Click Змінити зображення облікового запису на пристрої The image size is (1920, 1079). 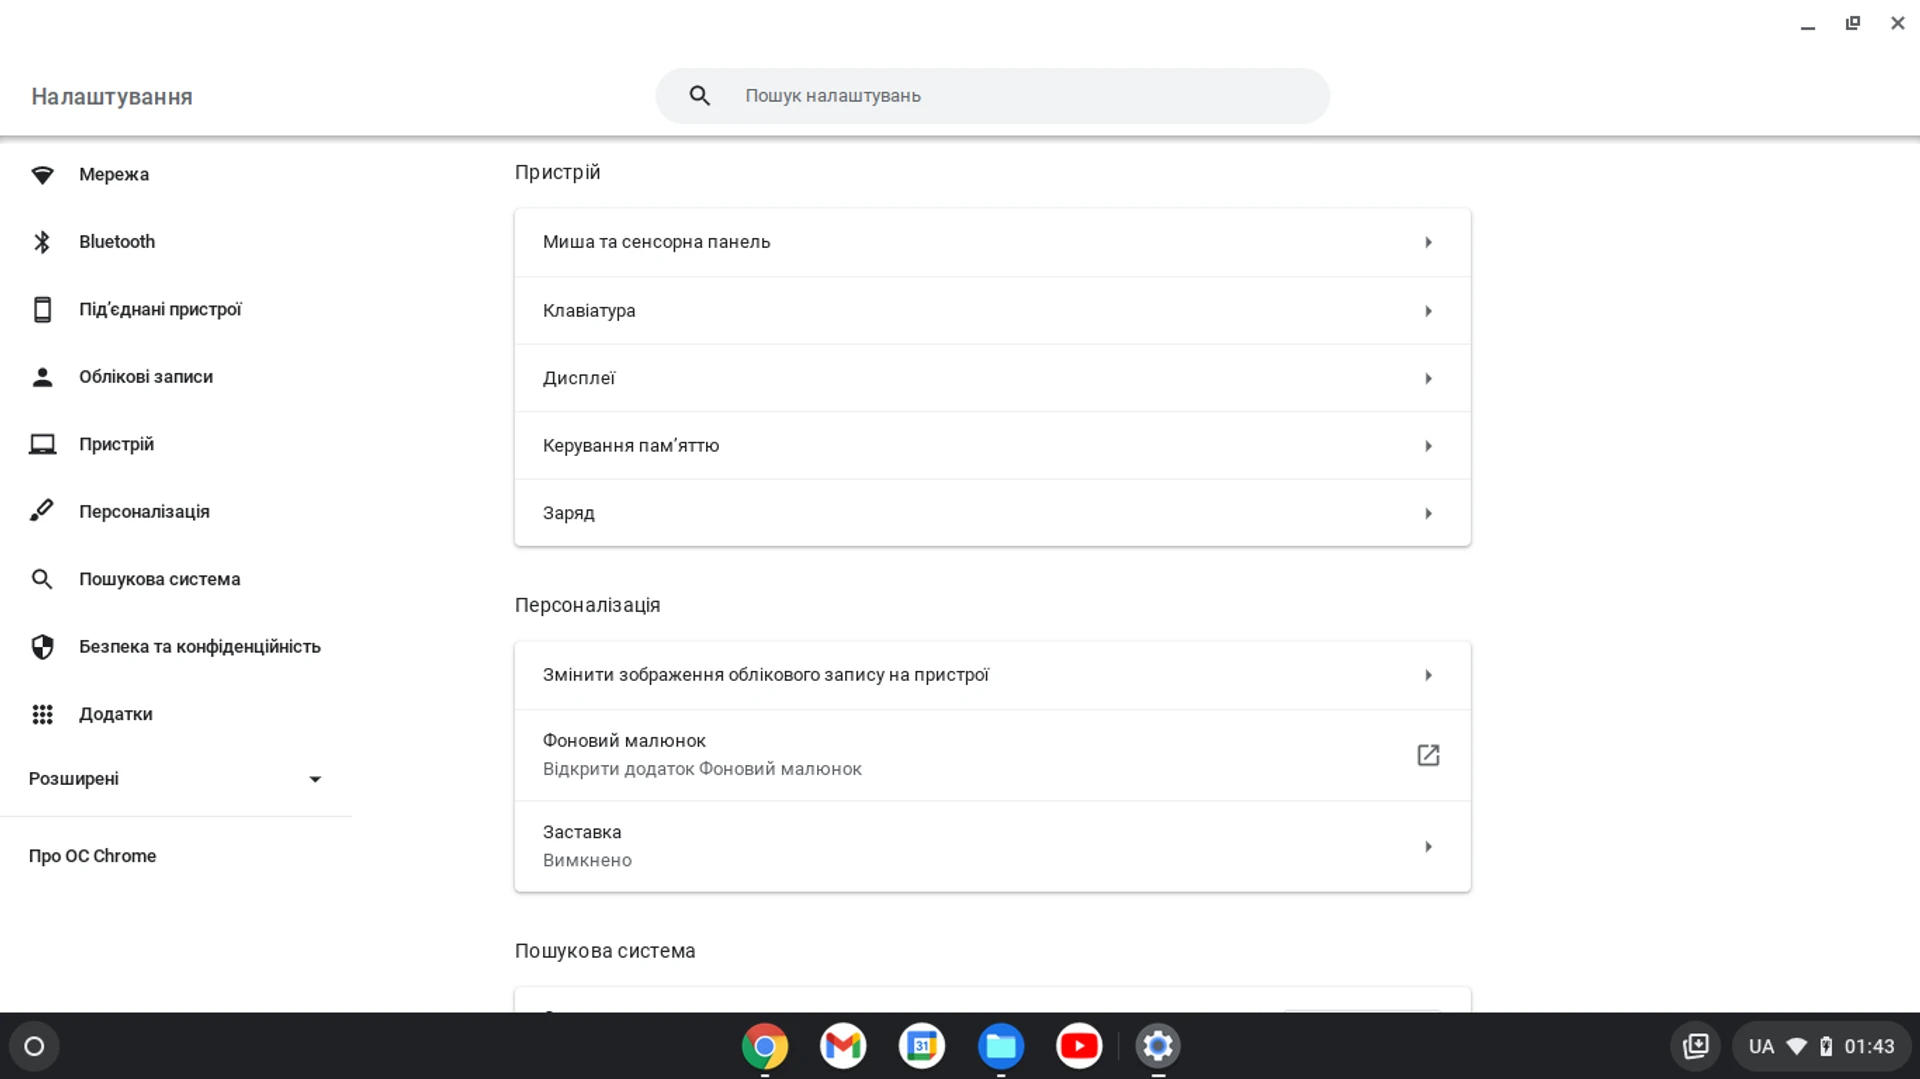pos(991,674)
